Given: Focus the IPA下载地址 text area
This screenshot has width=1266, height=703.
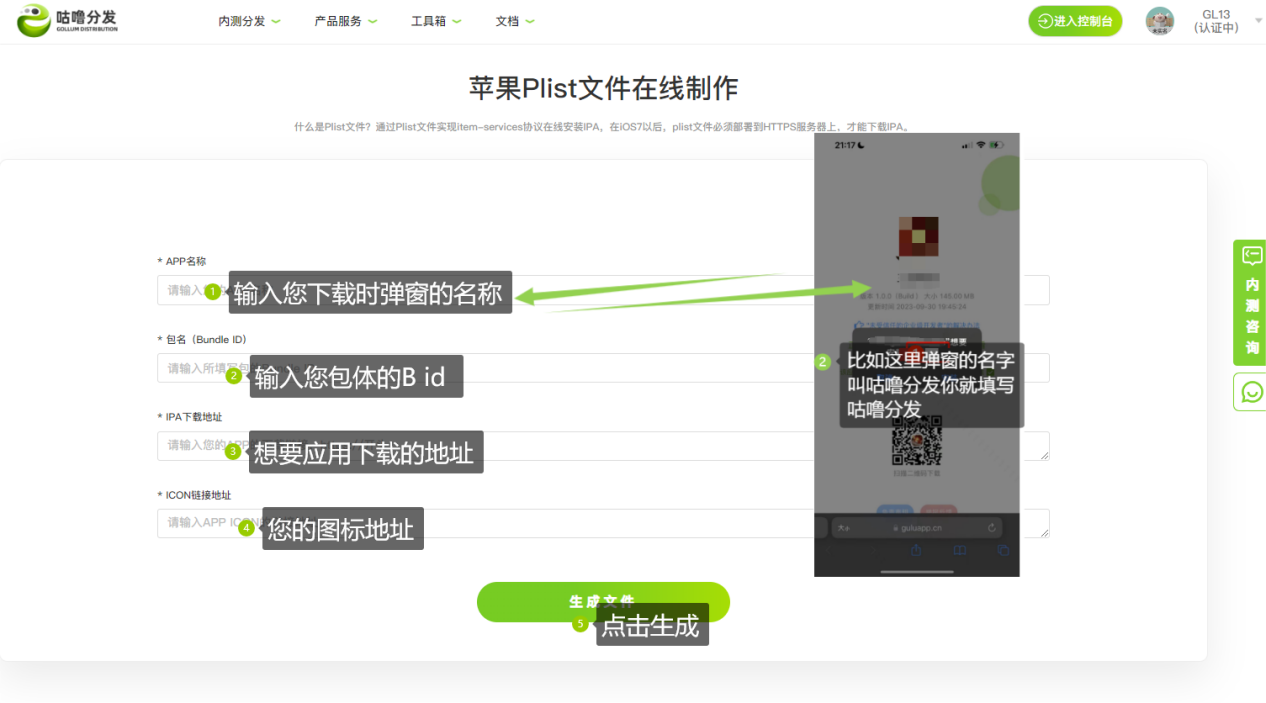Looking at the screenshot, I should click(603, 446).
